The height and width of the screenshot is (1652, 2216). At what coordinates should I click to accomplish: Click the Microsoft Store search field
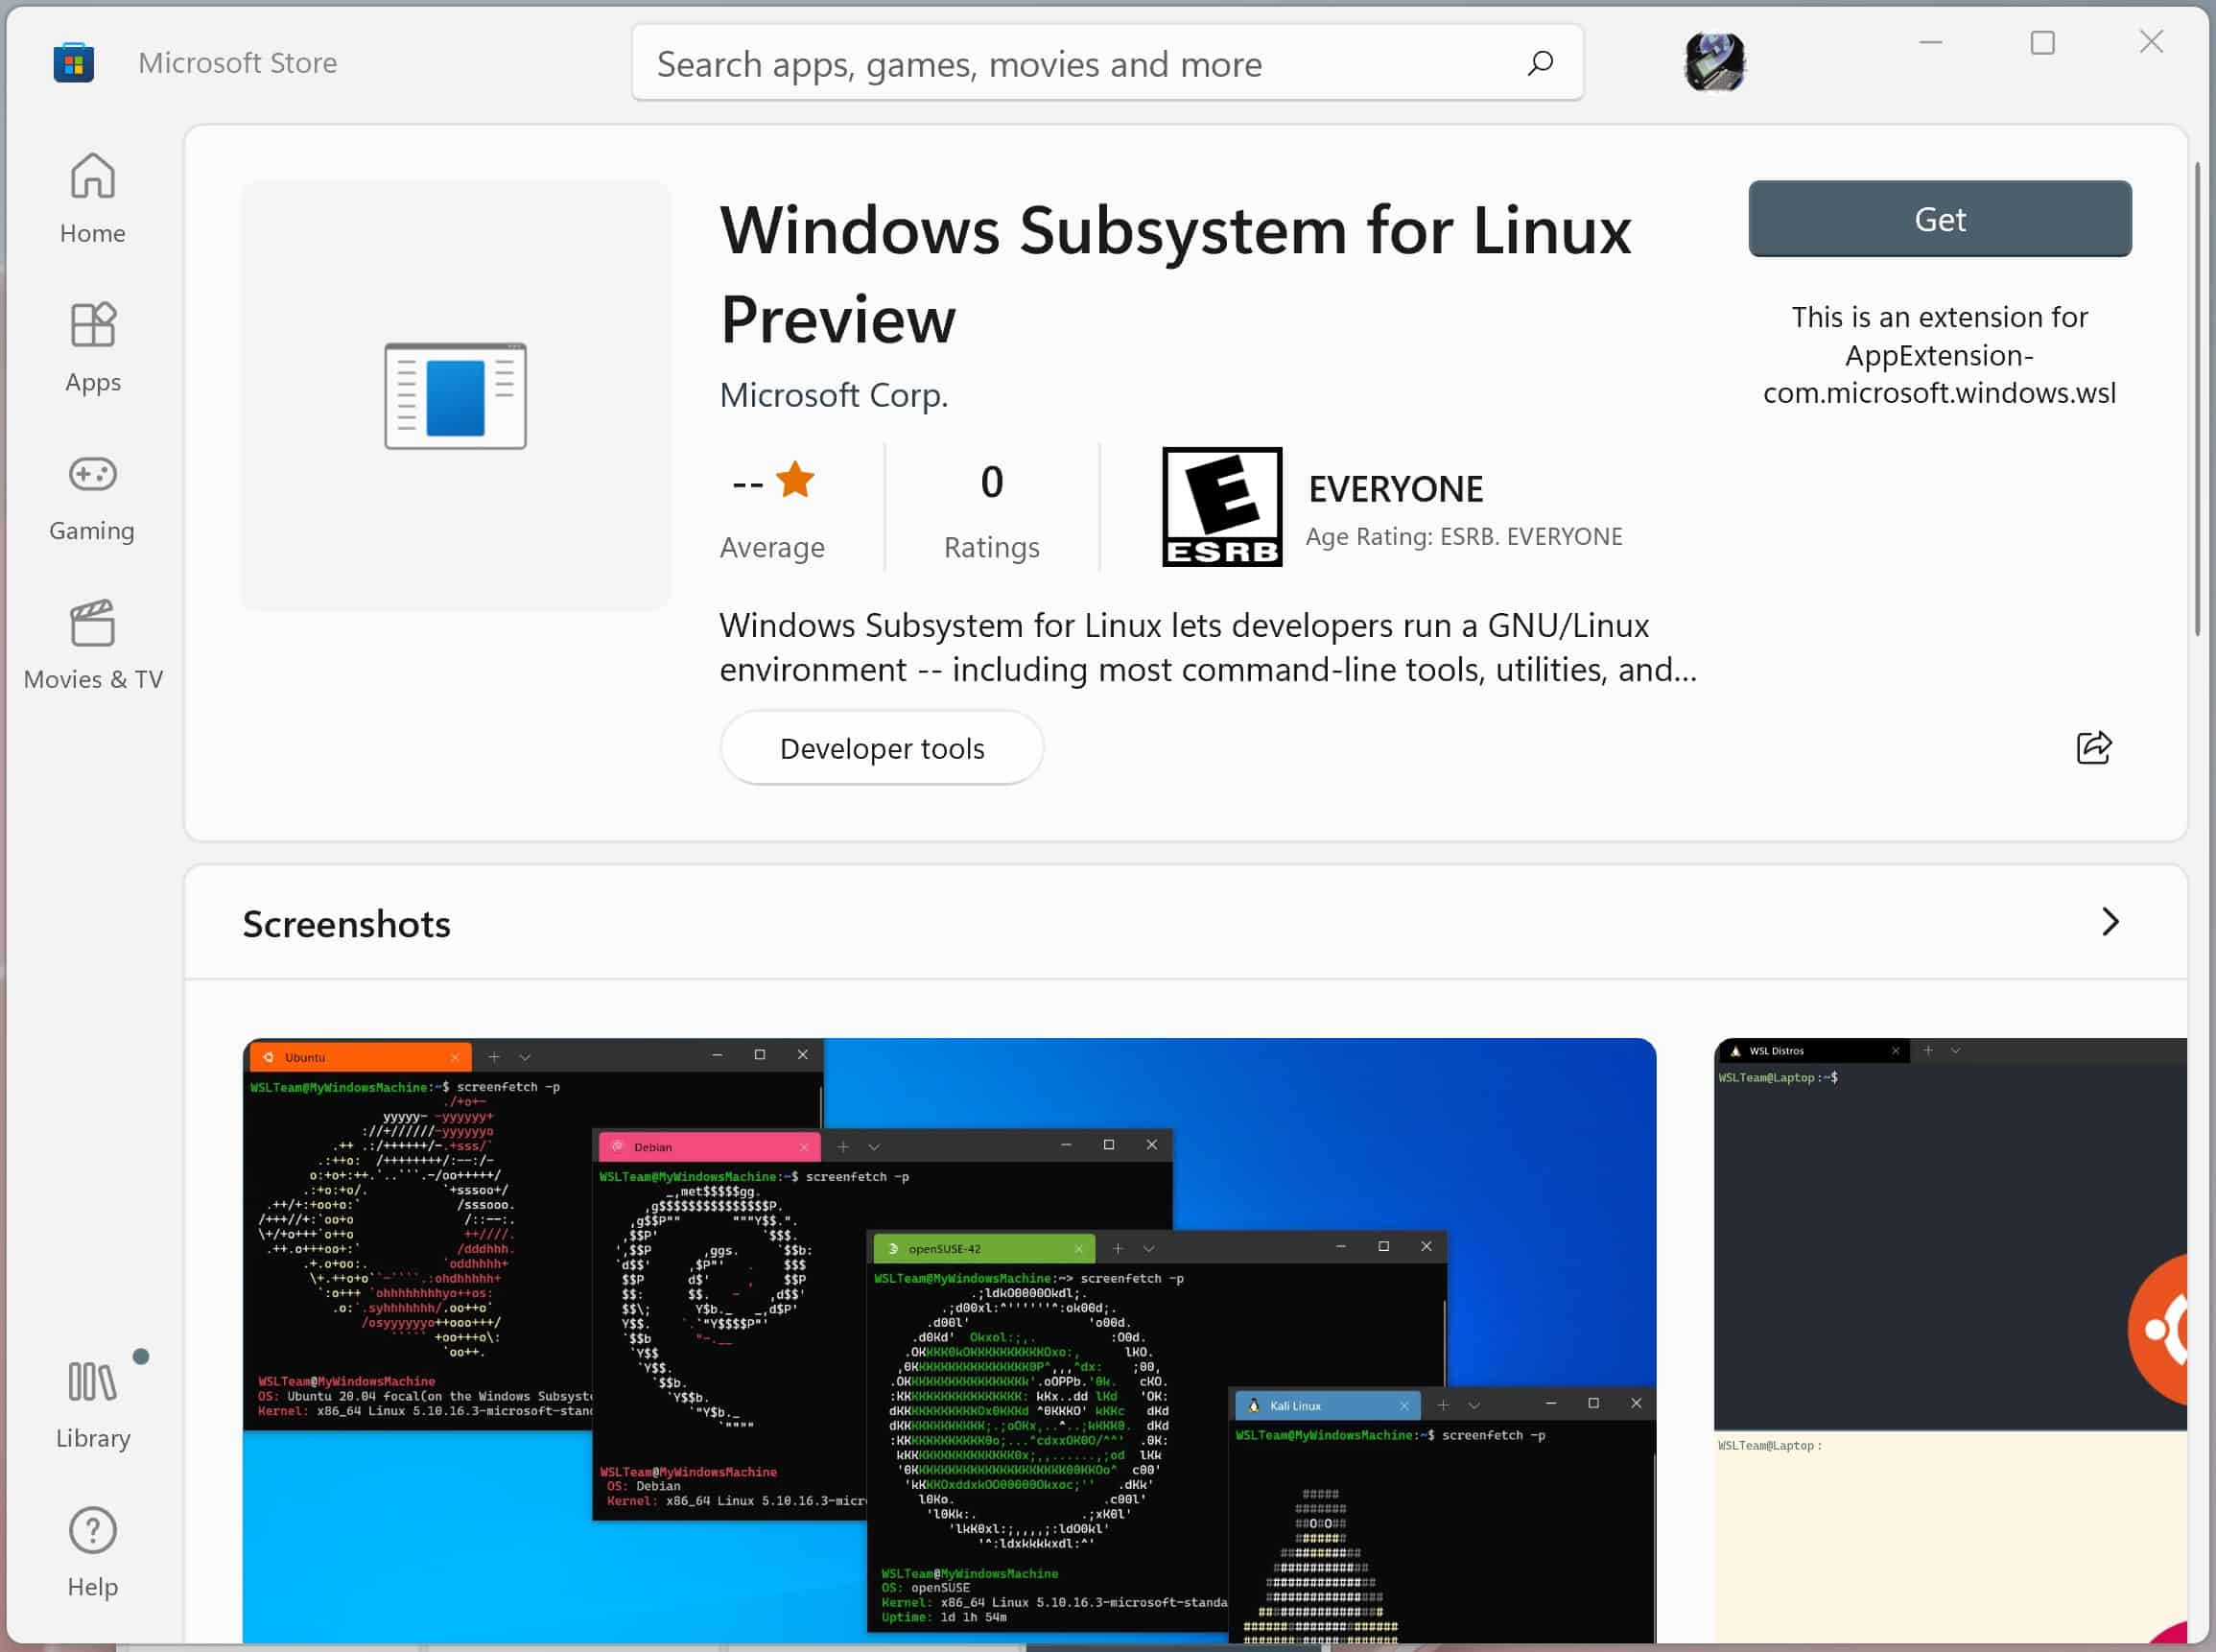[x=1107, y=62]
